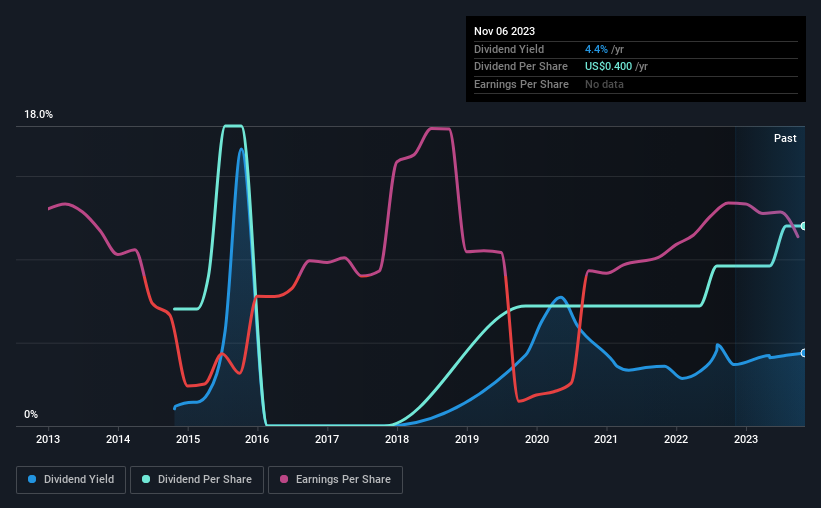
Task: Toggle the Earnings Per Share legend button
Action: (x=335, y=480)
